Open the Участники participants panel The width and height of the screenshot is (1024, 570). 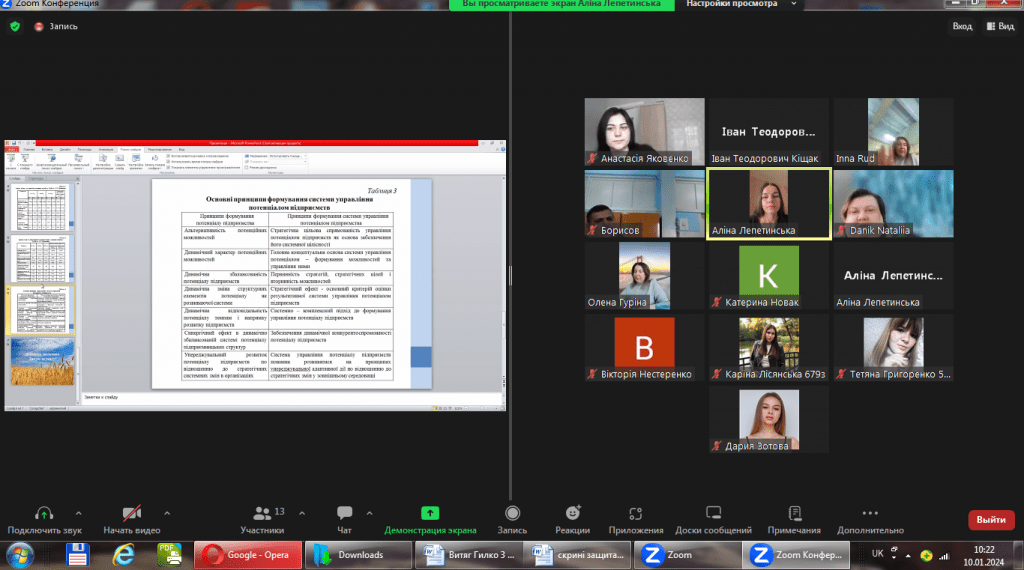click(x=262, y=513)
